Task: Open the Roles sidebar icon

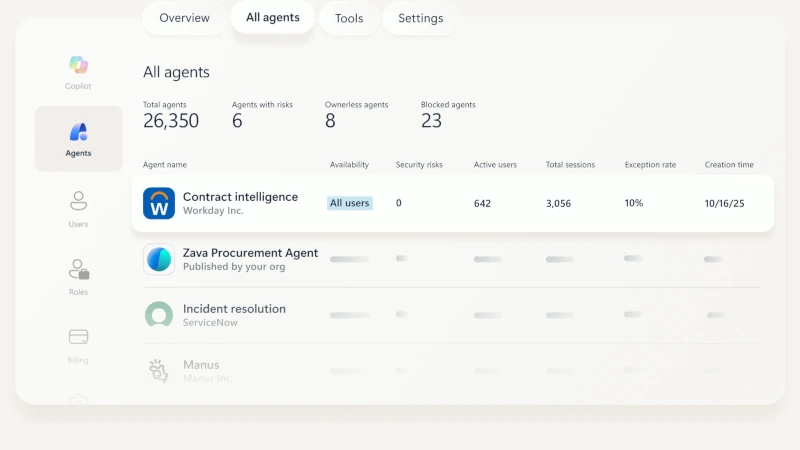Action: 78,270
